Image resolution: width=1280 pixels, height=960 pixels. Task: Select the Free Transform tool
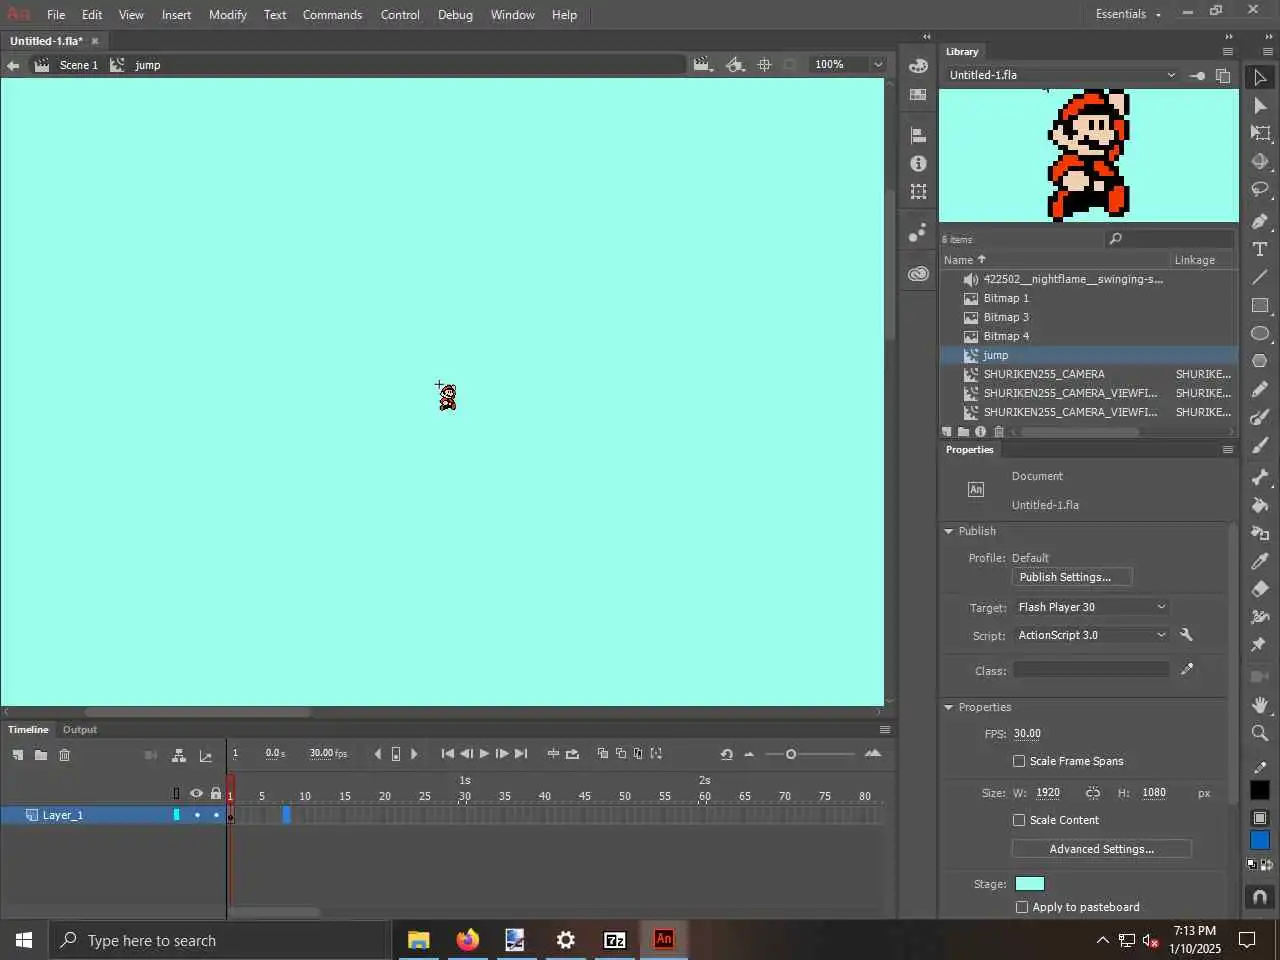point(1260,133)
